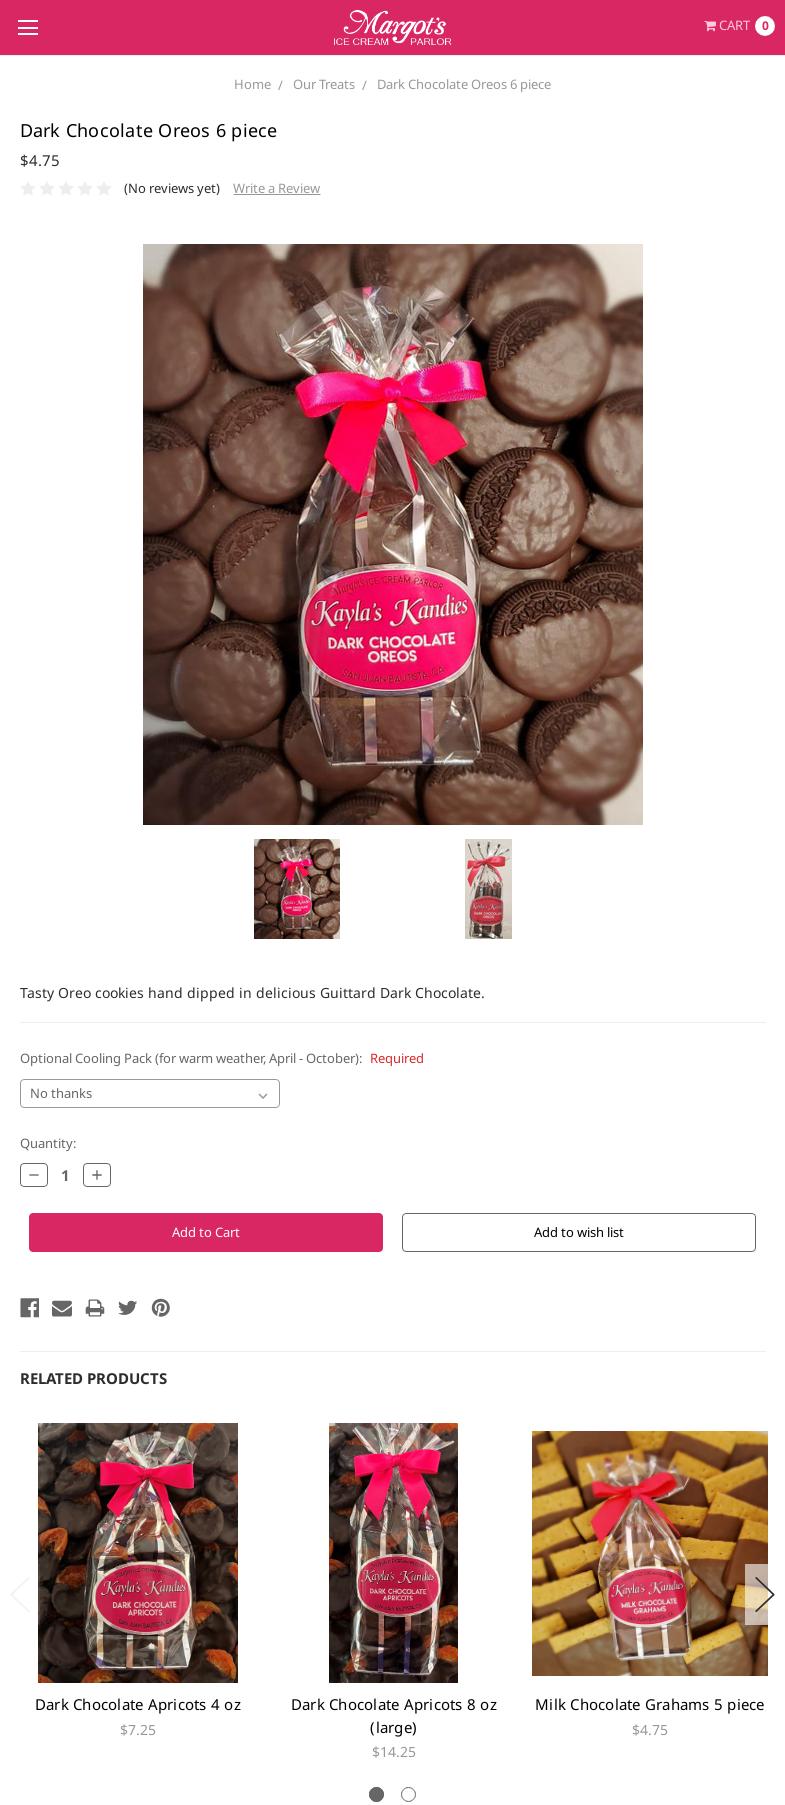785x1805 pixels.
Task: Show previous related products with left arrow
Action: (19, 1594)
